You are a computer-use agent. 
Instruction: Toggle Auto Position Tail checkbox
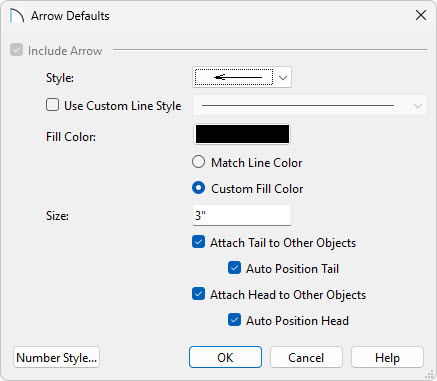point(234,268)
